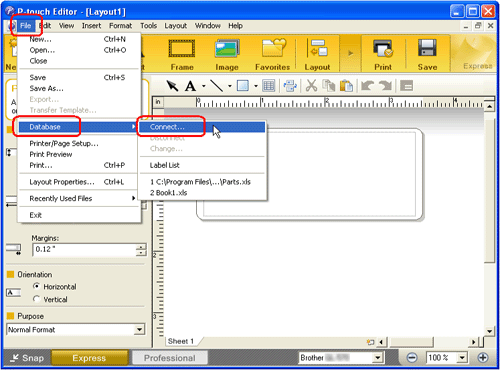This screenshot has width=500, height=370.
Task: Open the File menu
Action: (25, 26)
